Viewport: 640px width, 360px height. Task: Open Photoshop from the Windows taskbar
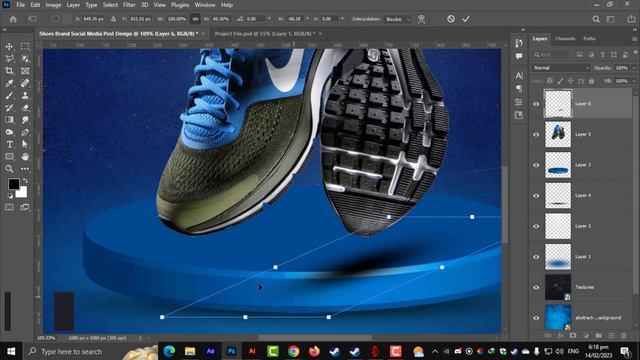[x=231, y=351]
